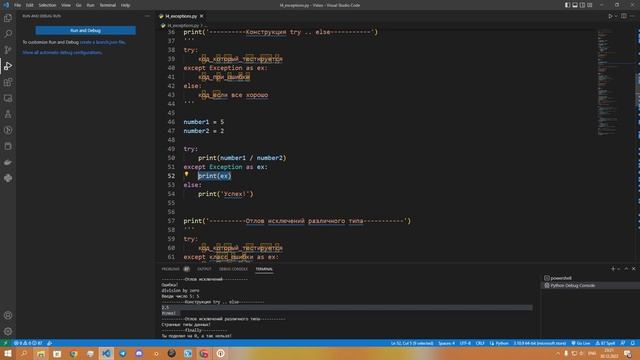
Task: Open the Source Control view
Action: tap(8, 50)
